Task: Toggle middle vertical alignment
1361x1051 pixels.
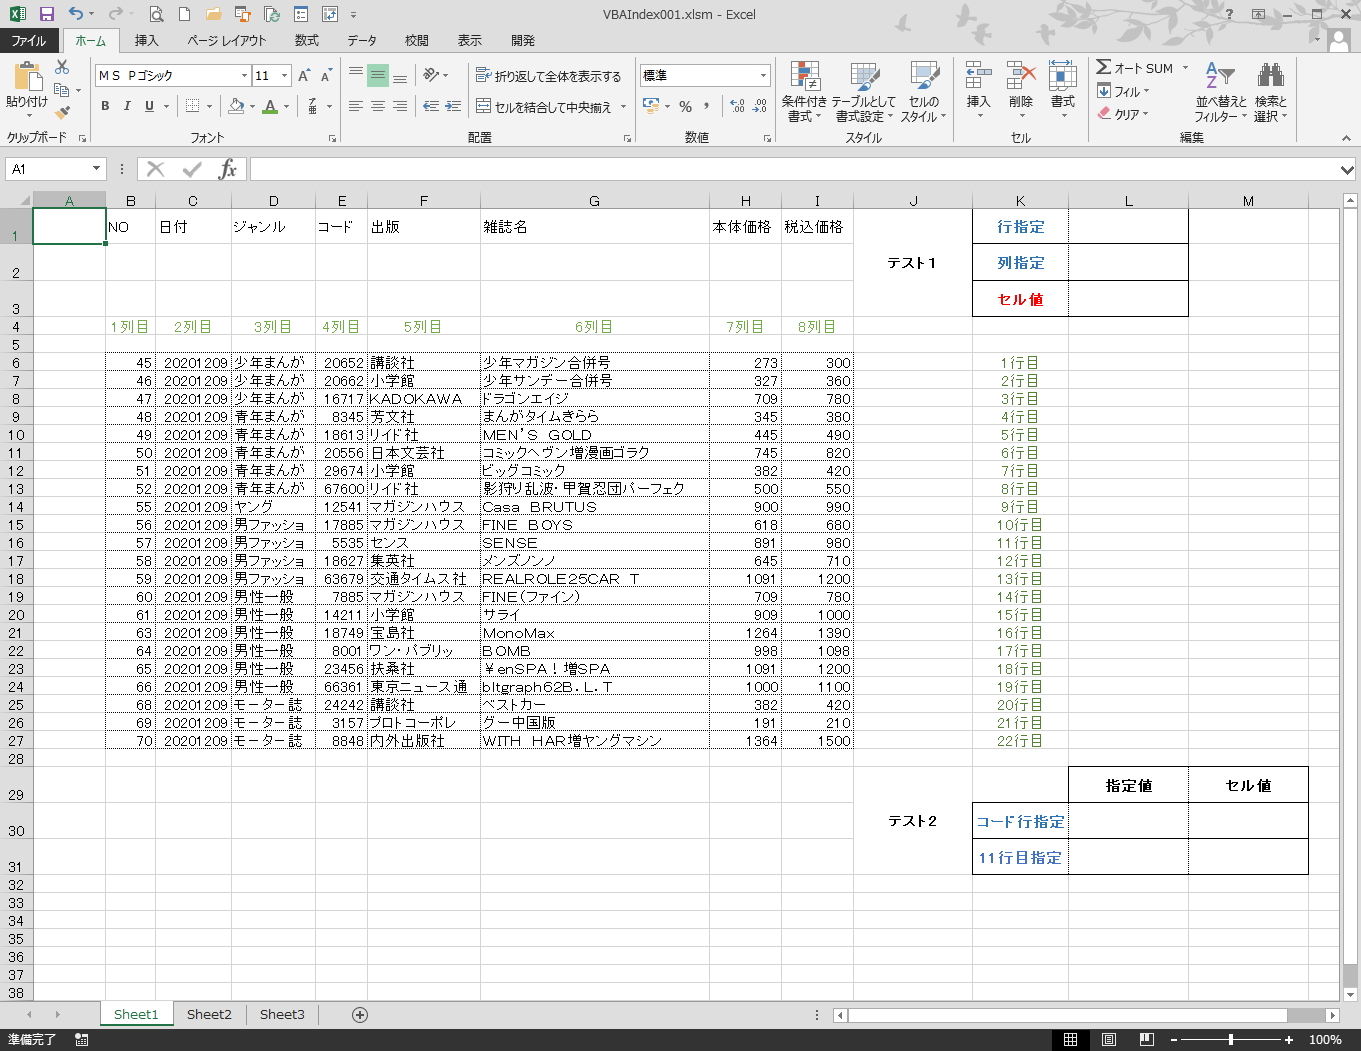Action: click(378, 75)
